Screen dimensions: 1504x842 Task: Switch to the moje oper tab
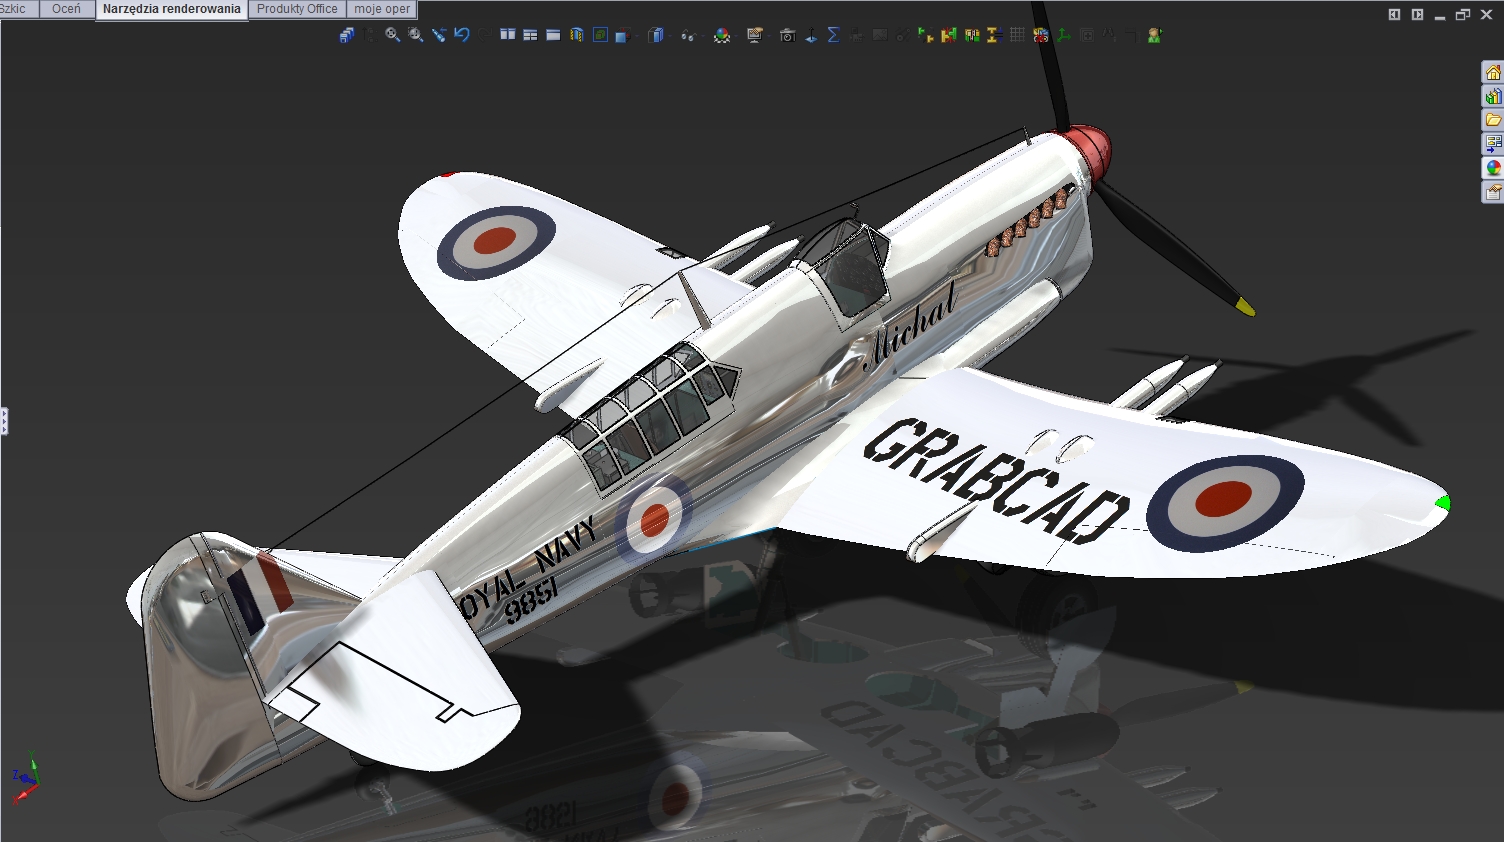tap(381, 9)
